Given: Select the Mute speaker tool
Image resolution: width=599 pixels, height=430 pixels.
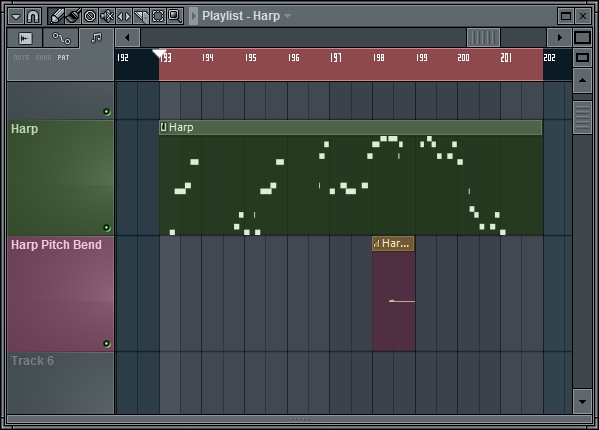Looking at the screenshot, I should 107,16.
